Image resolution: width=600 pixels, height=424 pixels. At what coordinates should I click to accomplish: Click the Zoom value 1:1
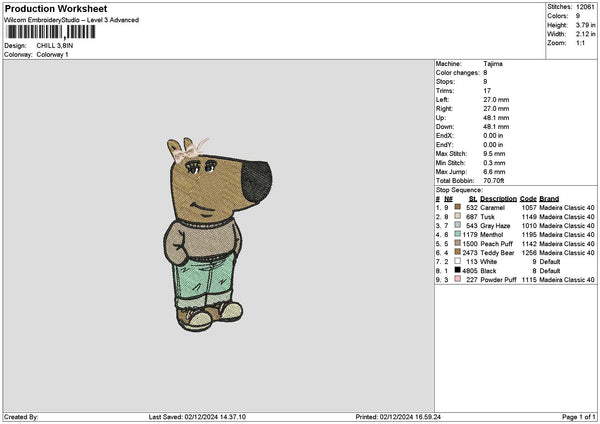[x=580, y=43]
